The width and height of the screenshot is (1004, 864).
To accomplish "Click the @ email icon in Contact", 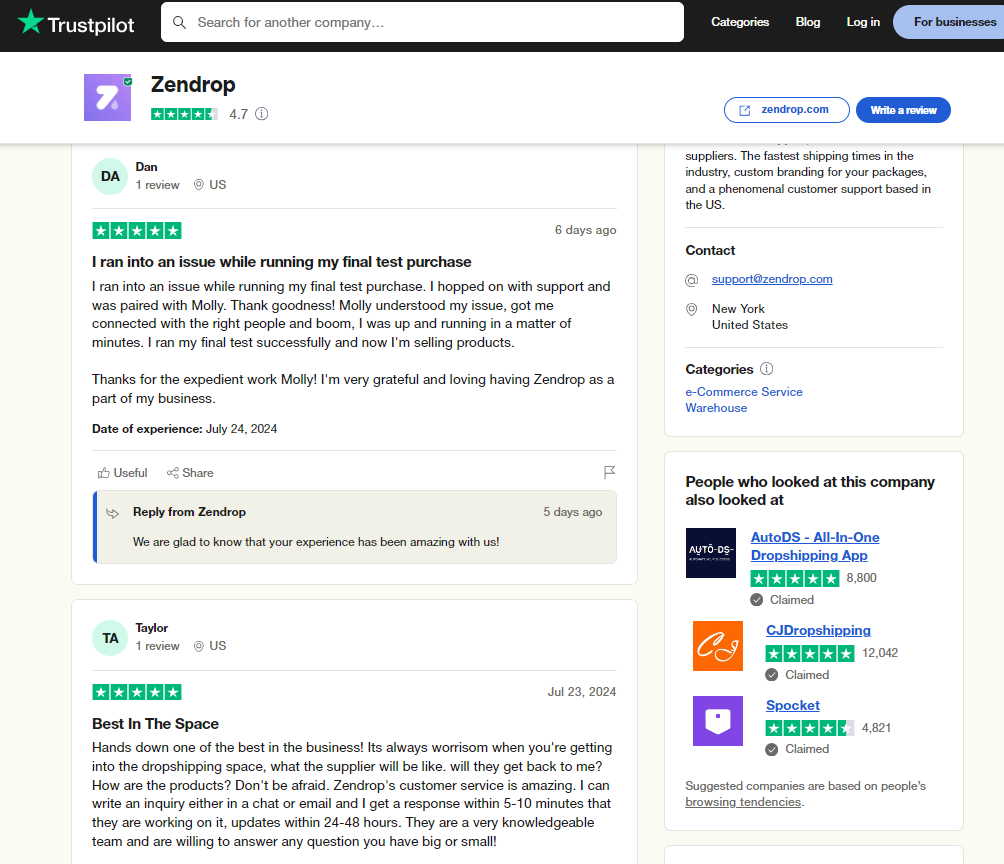I will coord(692,280).
